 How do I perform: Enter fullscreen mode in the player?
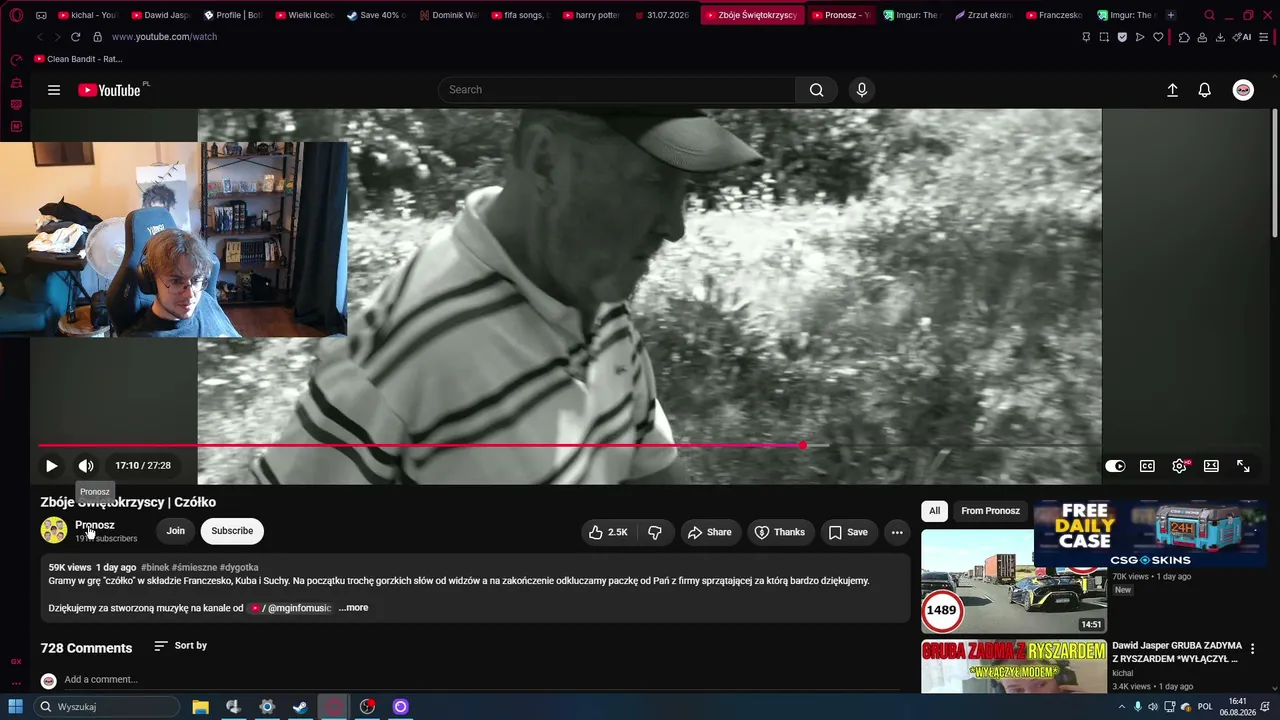1243,466
